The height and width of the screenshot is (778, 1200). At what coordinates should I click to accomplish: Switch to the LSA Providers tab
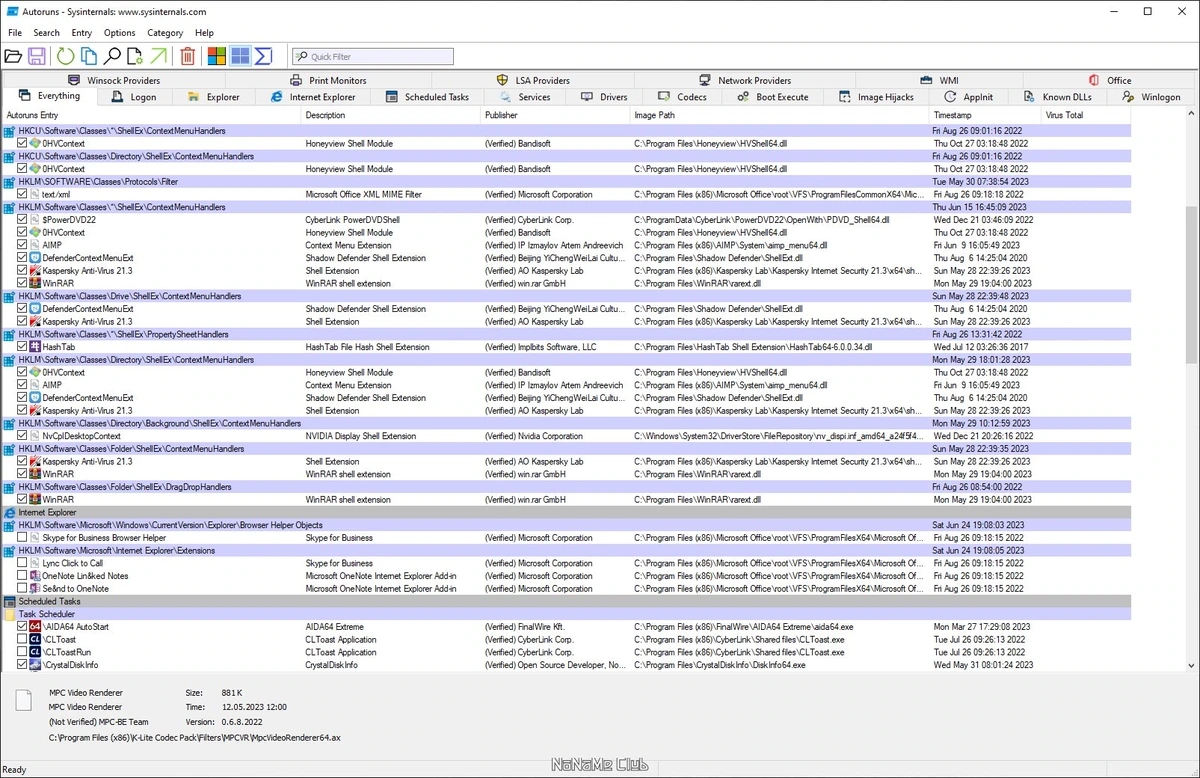point(533,80)
